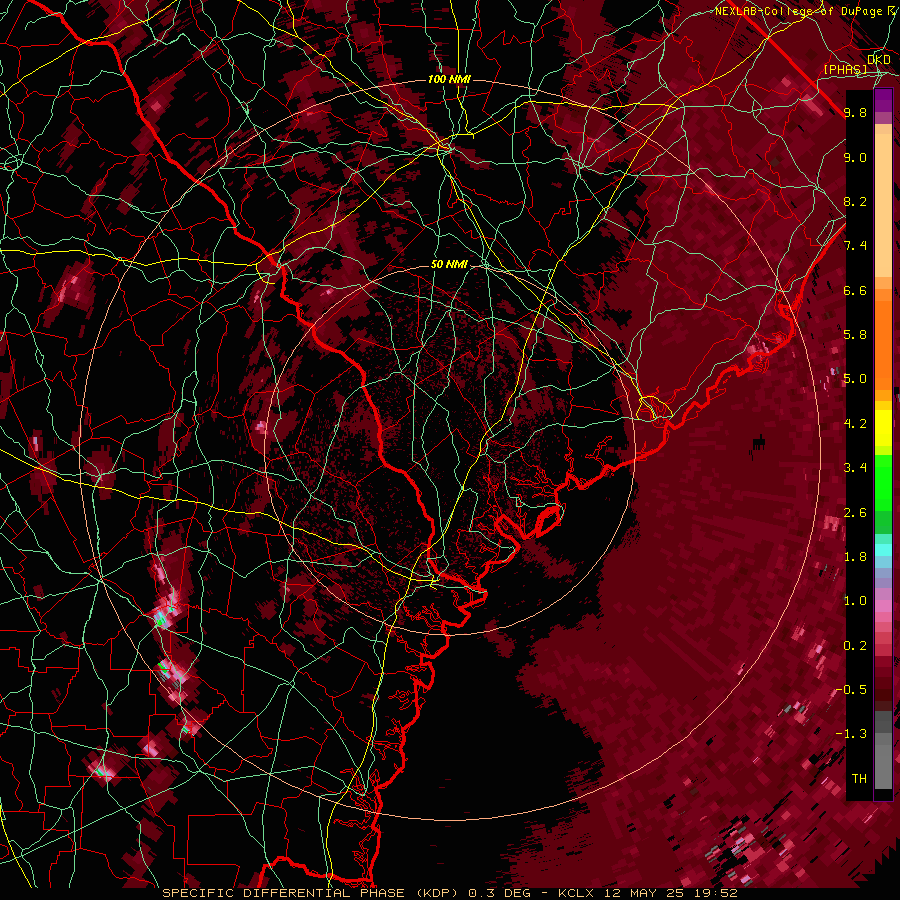This screenshot has width=900, height=900.
Task: Click the 0.2 value on the color scale
Action: coord(855,646)
